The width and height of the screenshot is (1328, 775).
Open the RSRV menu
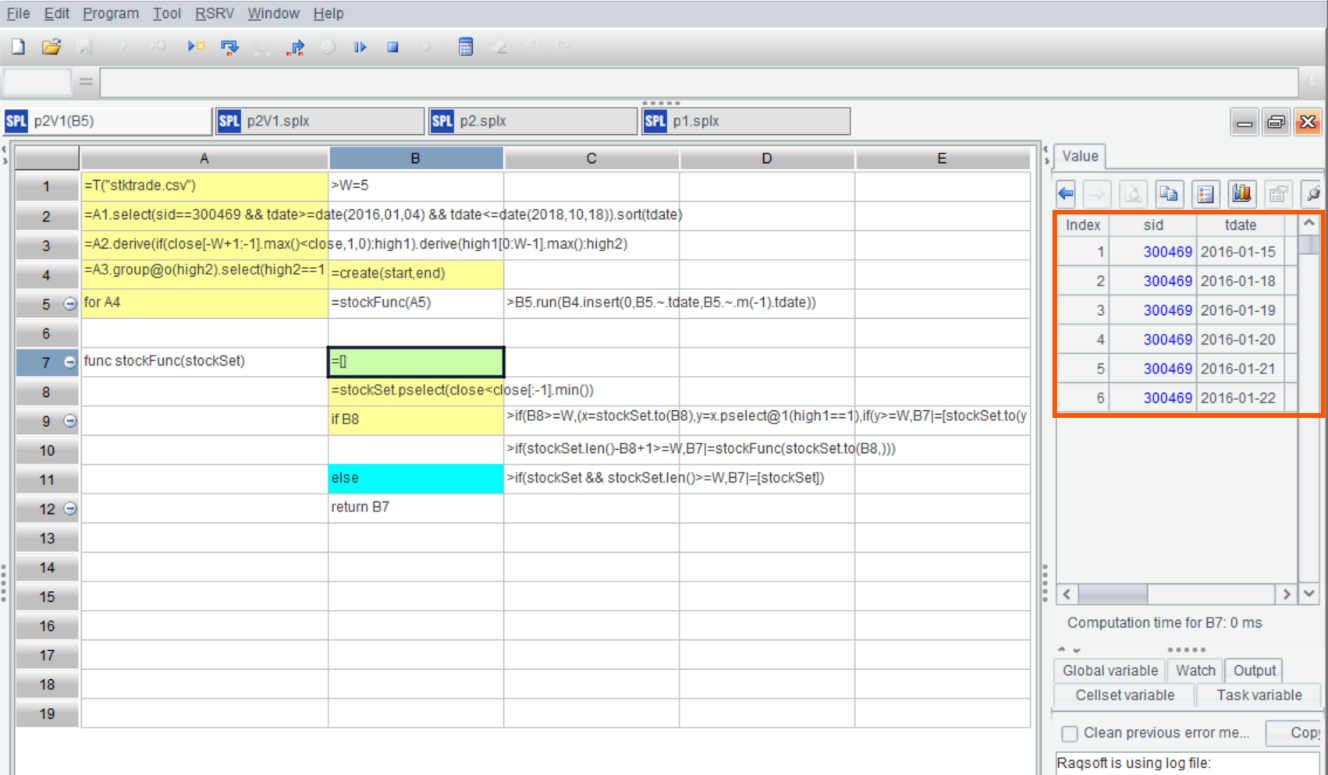(x=214, y=13)
